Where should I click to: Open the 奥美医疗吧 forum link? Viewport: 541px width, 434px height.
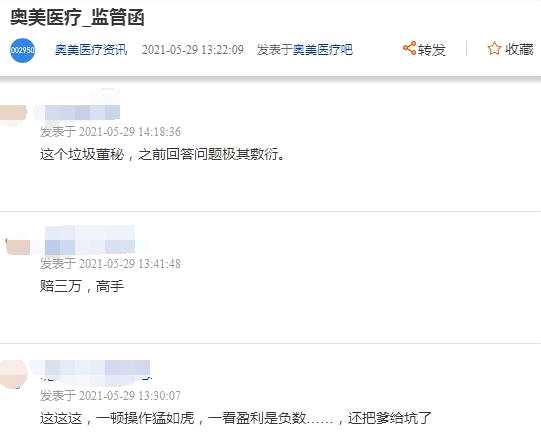click(323, 50)
